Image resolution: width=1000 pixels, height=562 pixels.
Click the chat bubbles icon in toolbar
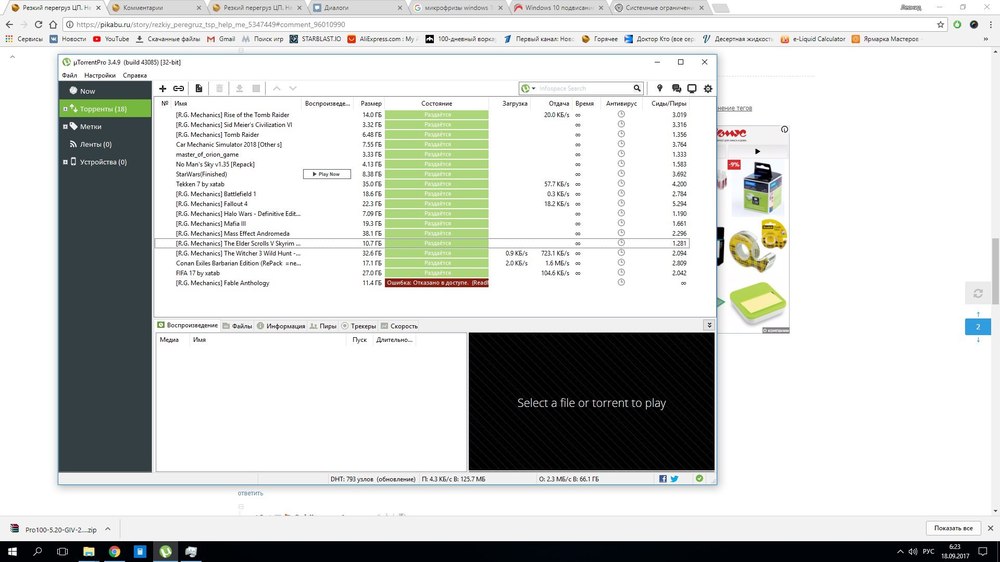676,89
